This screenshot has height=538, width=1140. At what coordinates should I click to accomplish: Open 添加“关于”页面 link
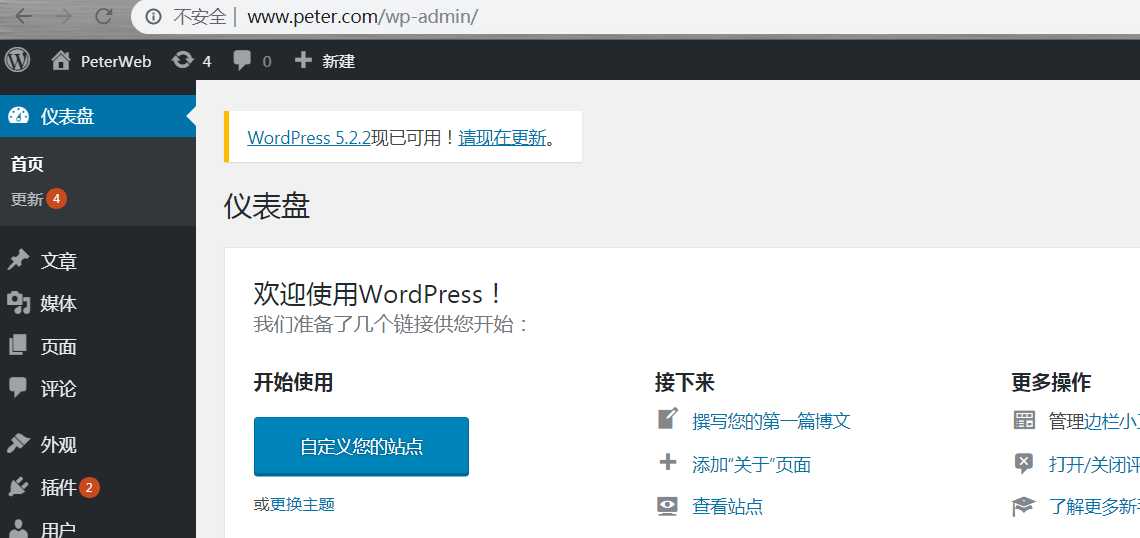pos(752,465)
